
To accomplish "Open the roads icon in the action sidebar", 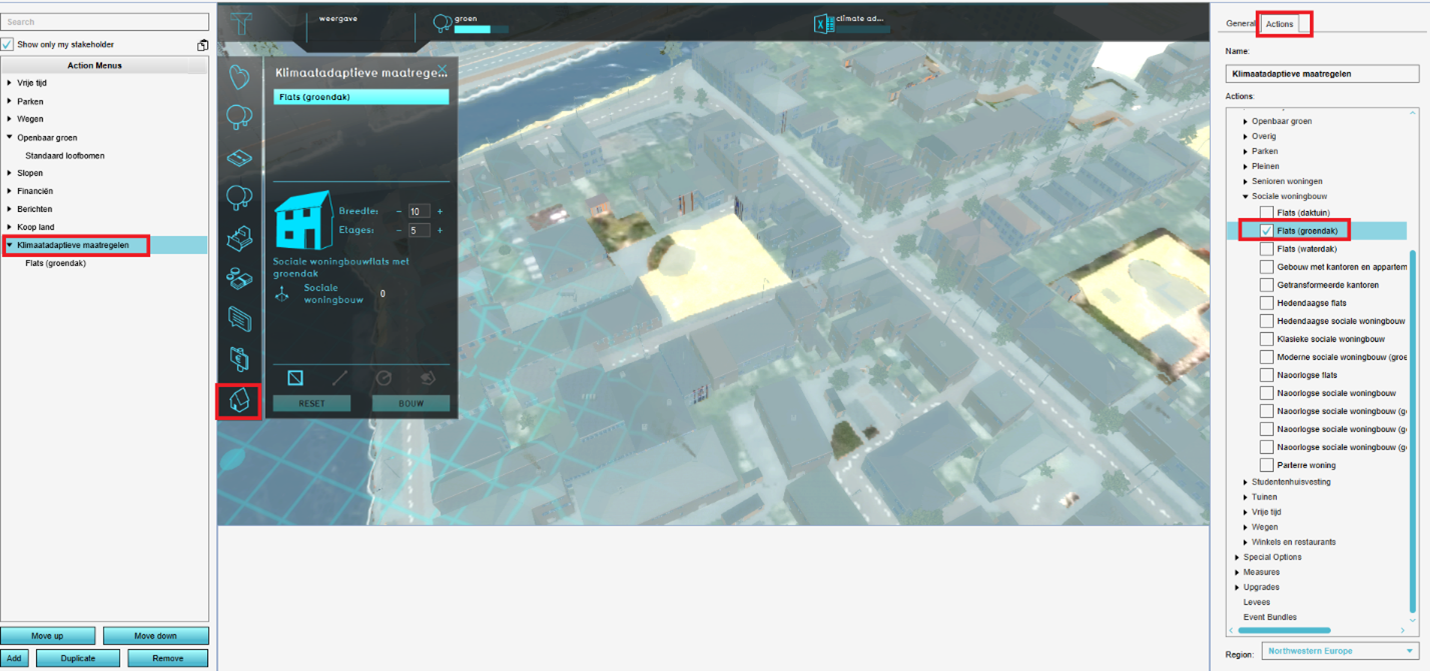I will [x=239, y=158].
